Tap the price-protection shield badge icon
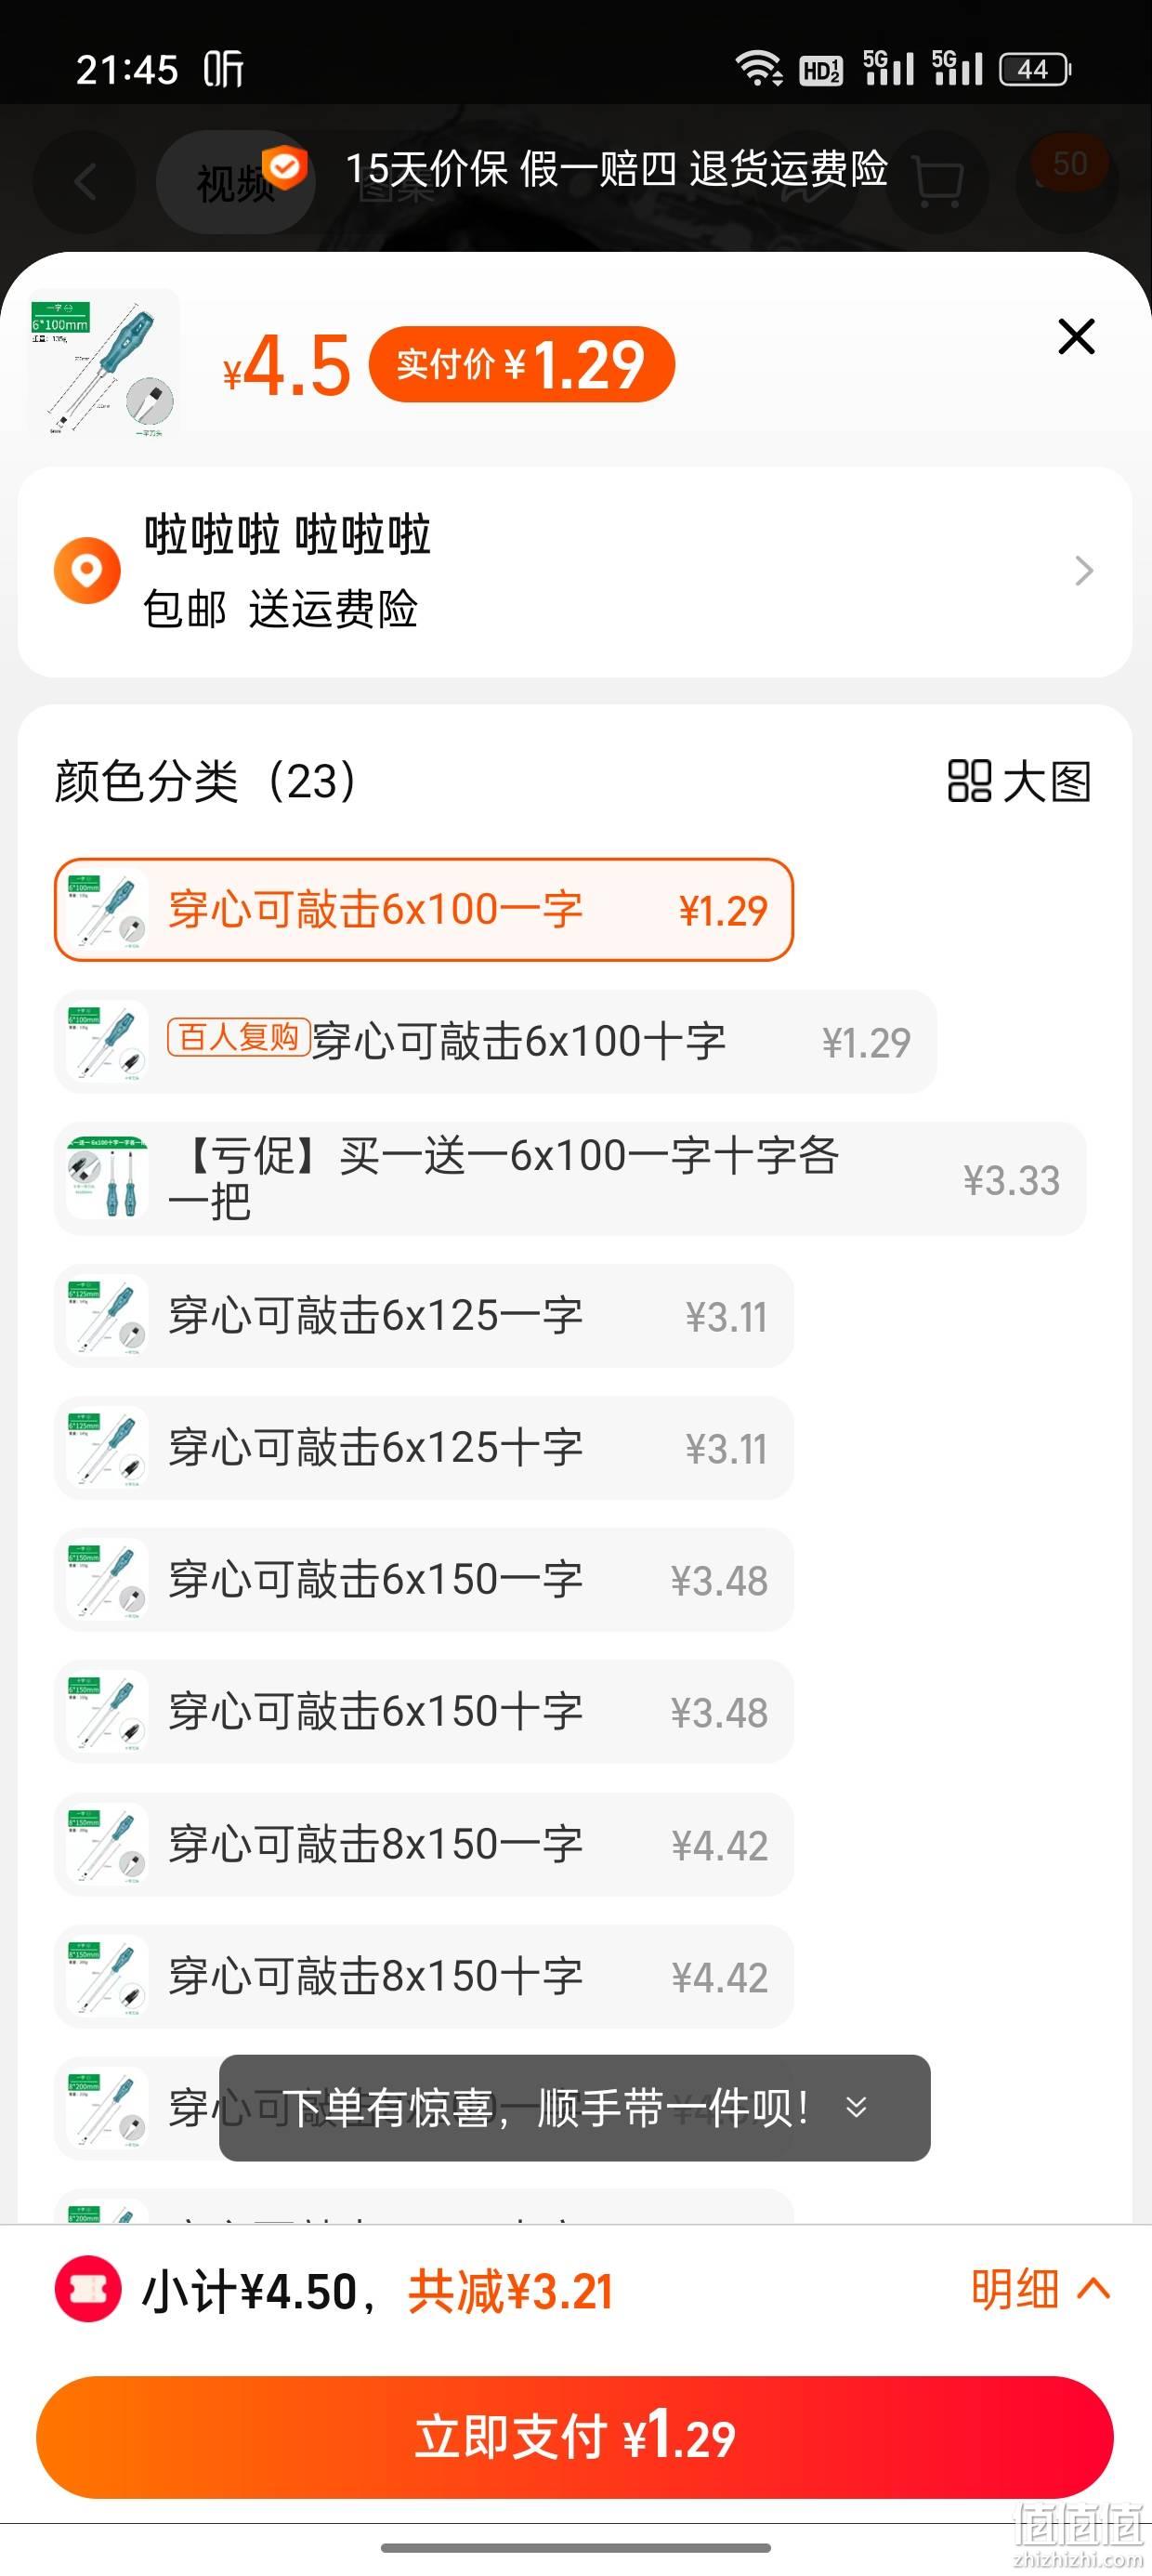The width and height of the screenshot is (1152, 2576). click(285, 167)
